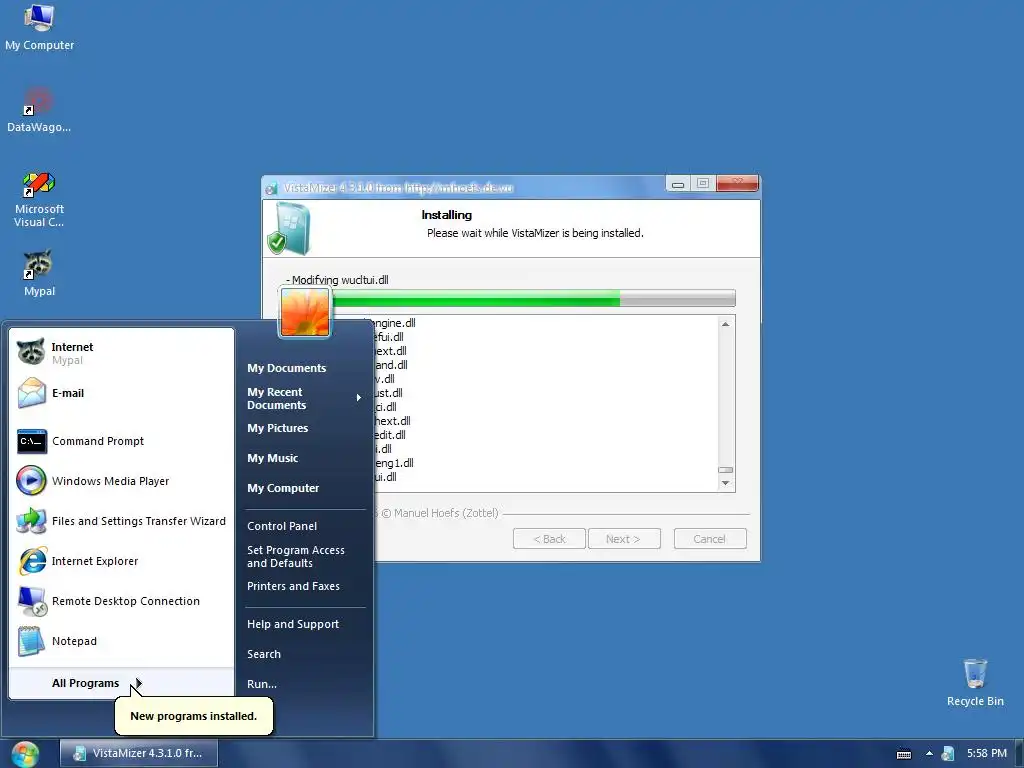The image size is (1024, 768).
Task: Click the log scrollbar thumb
Action: (x=725, y=470)
